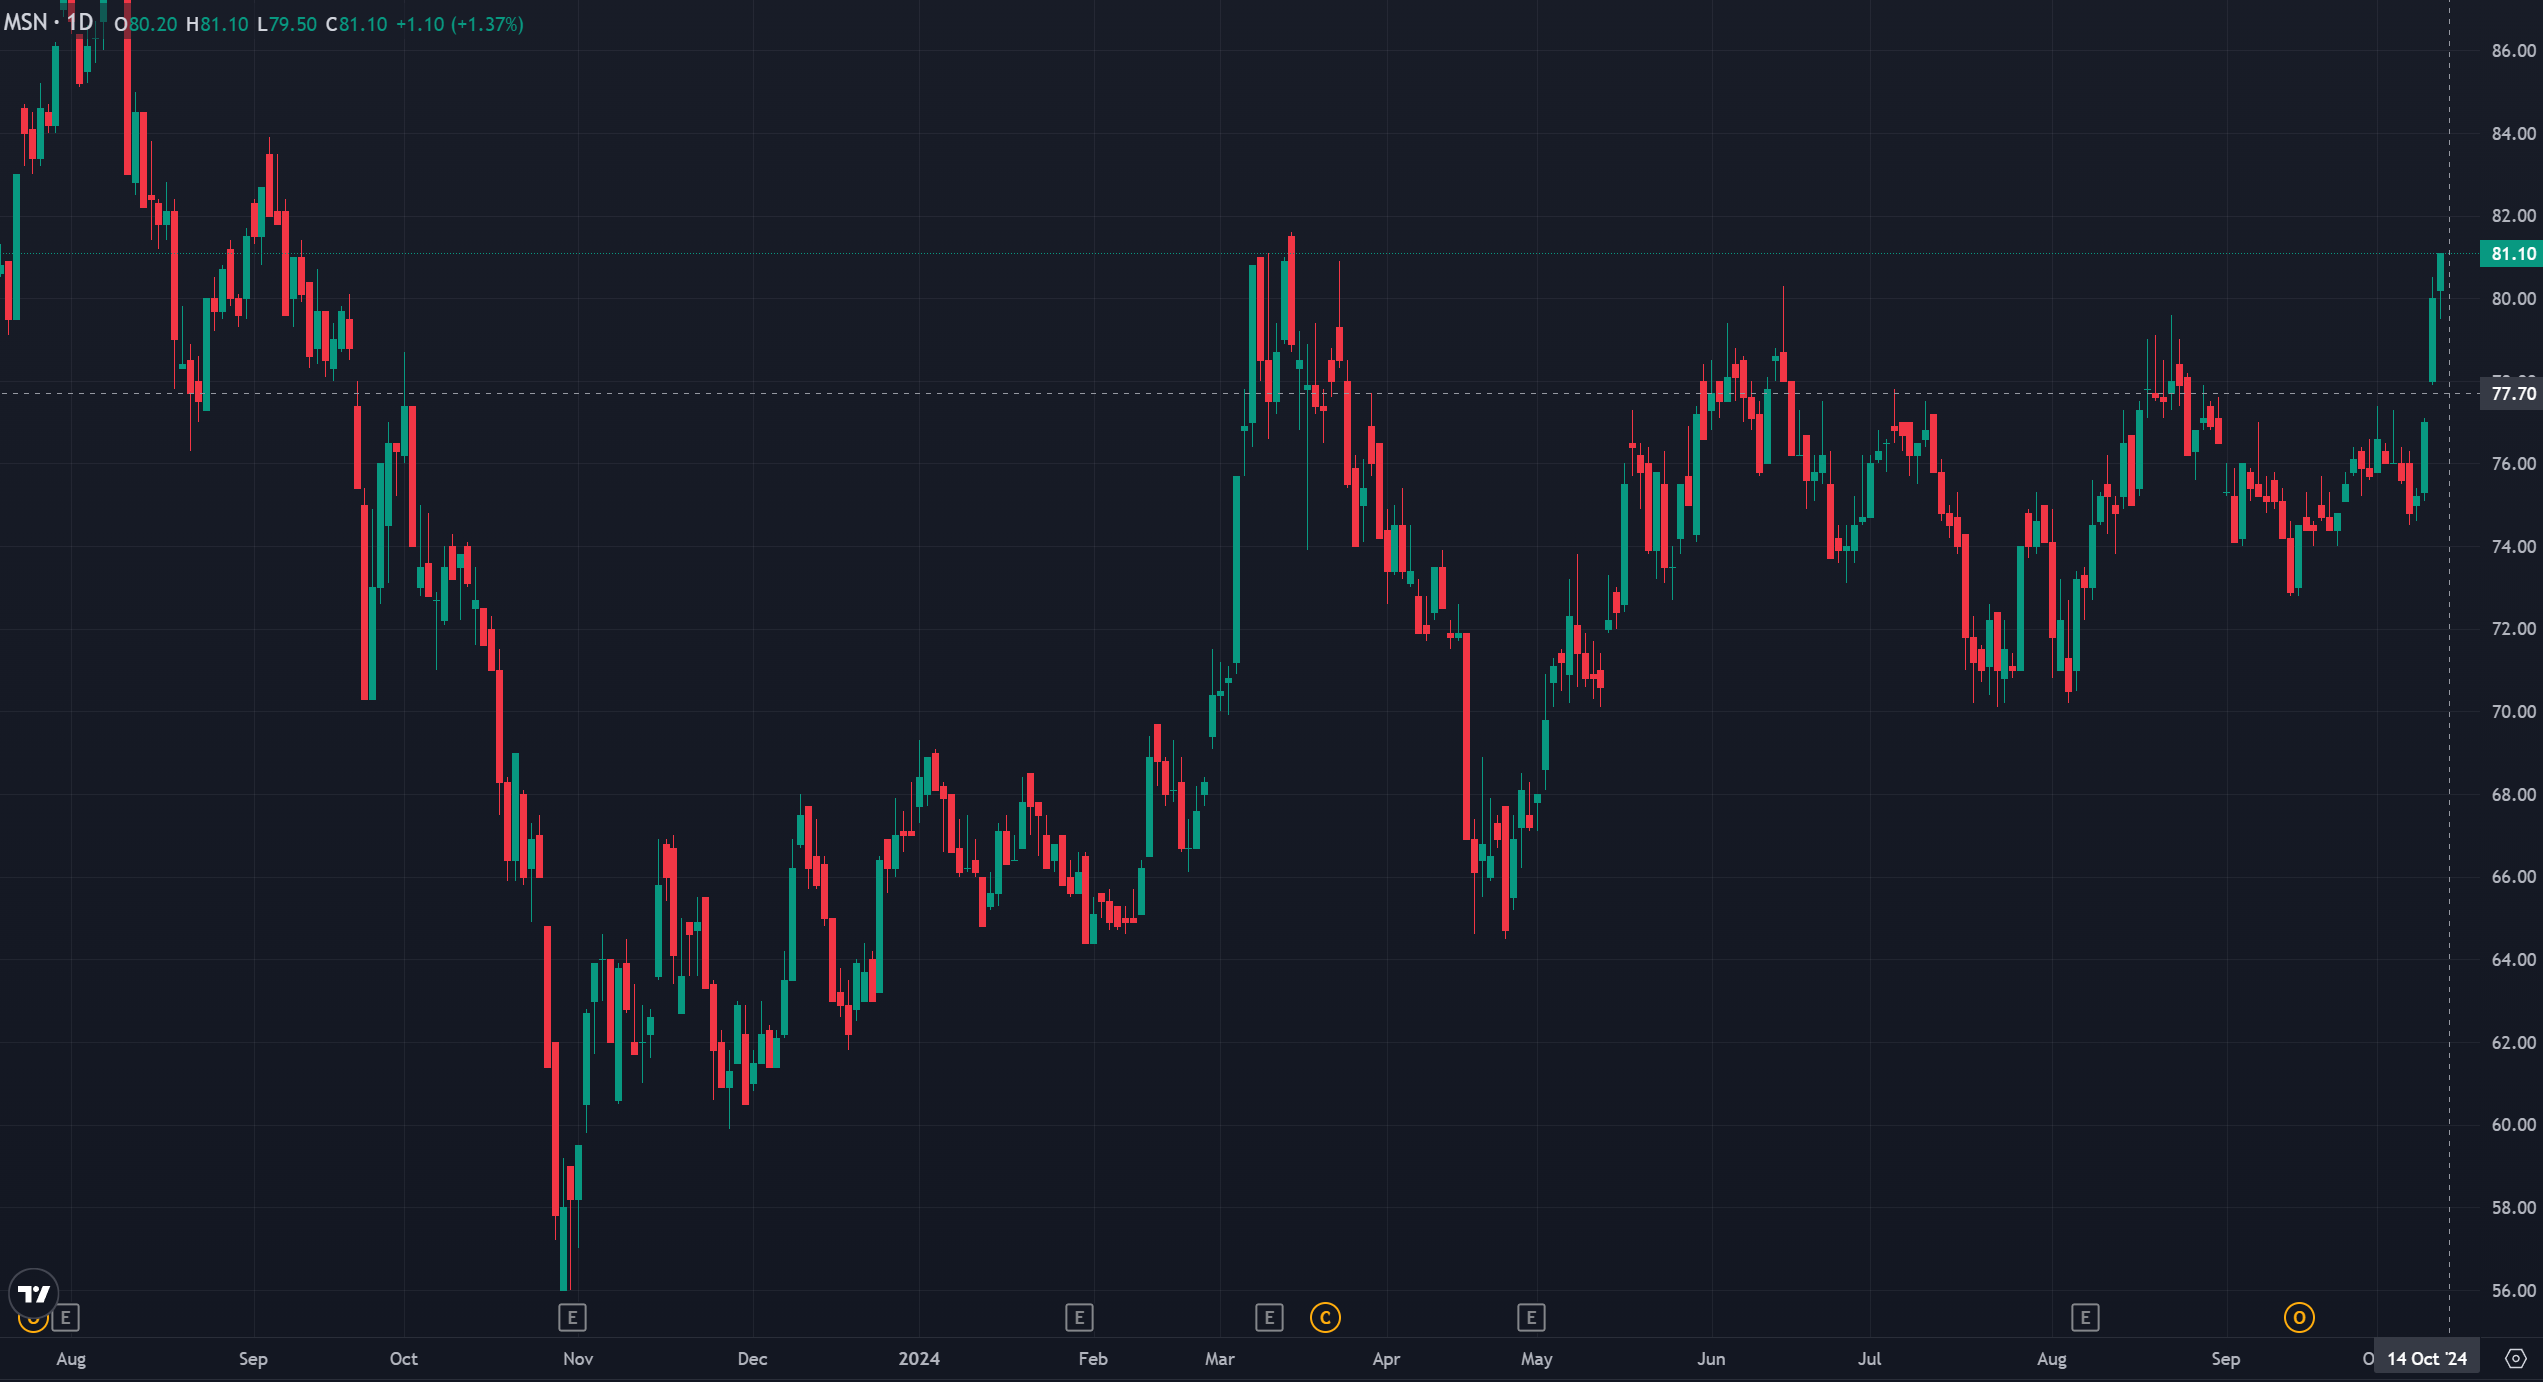The width and height of the screenshot is (2543, 1382).
Task: Click the orange C event marker
Action: [x=1325, y=1318]
